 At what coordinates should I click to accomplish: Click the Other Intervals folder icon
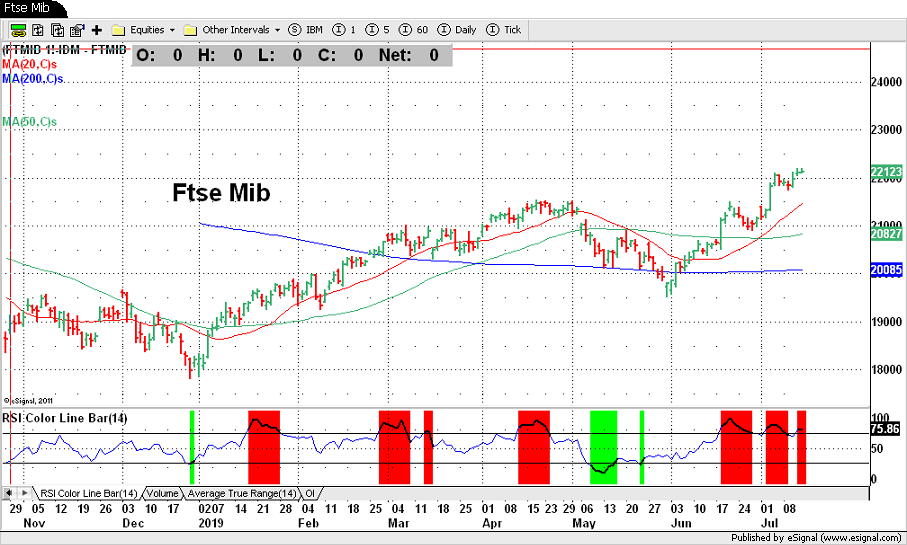190,30
